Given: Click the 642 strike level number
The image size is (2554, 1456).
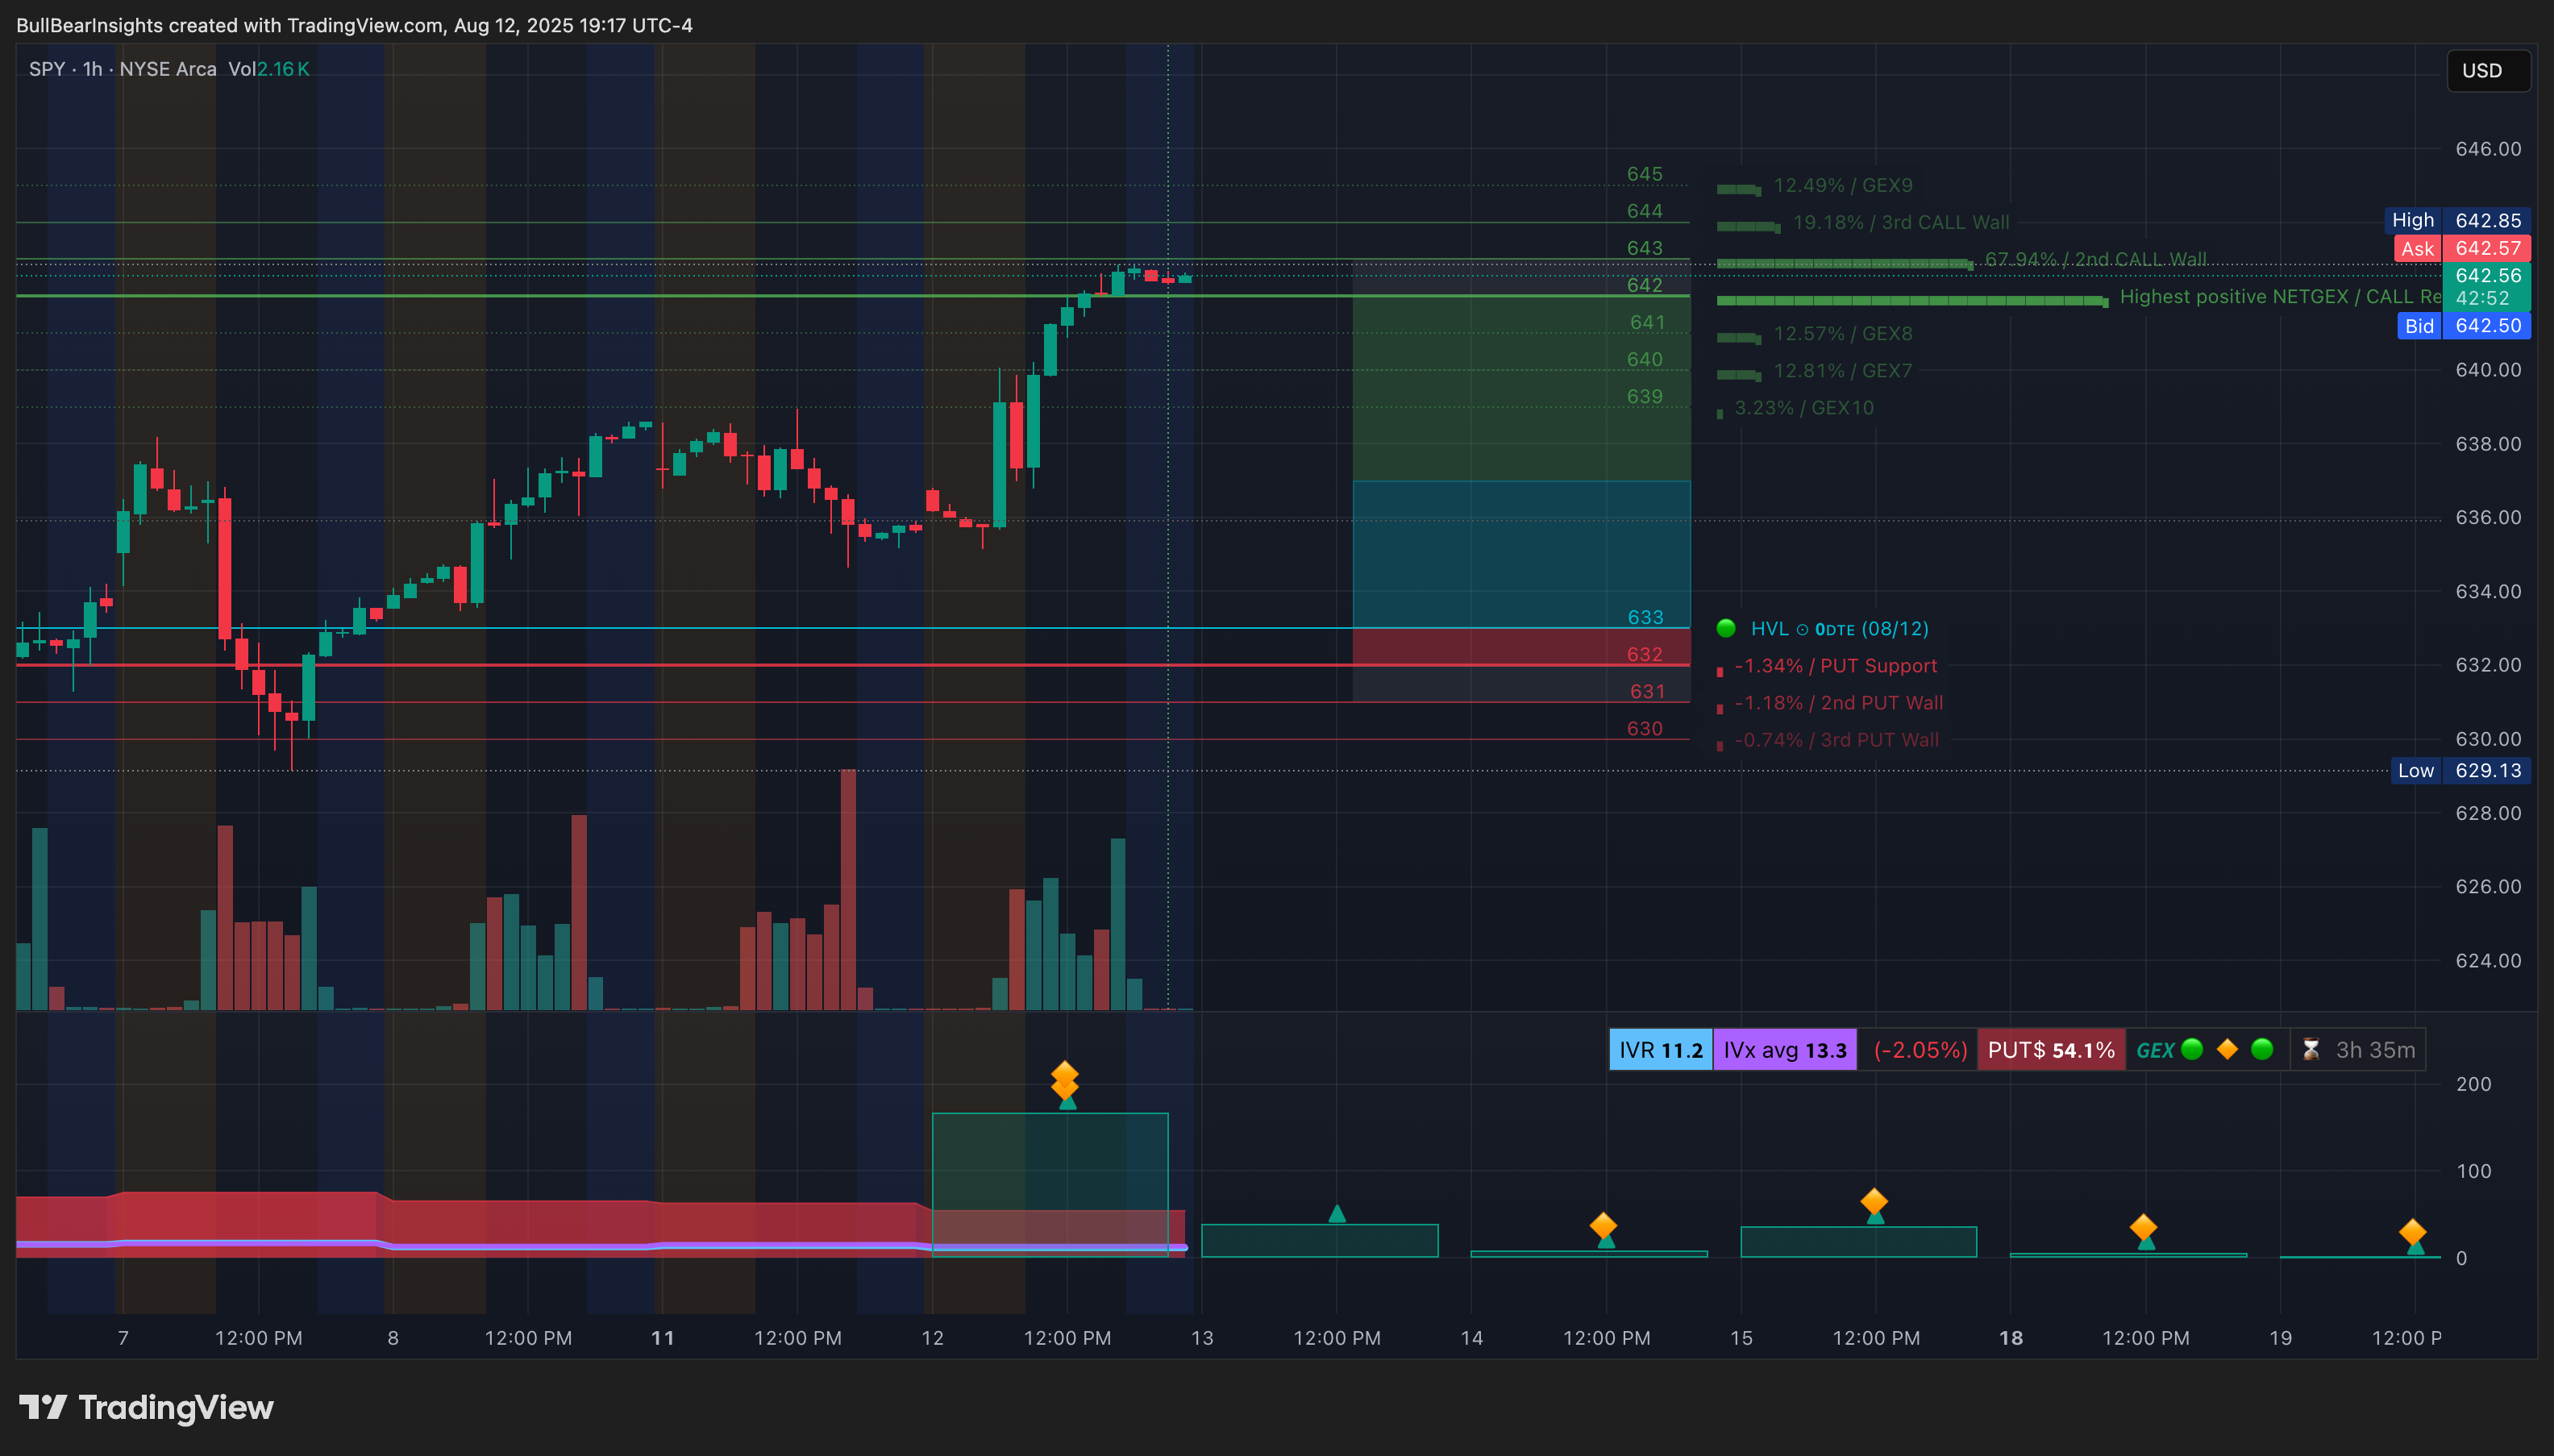Looking at the screenshot, I should 1645,285.
